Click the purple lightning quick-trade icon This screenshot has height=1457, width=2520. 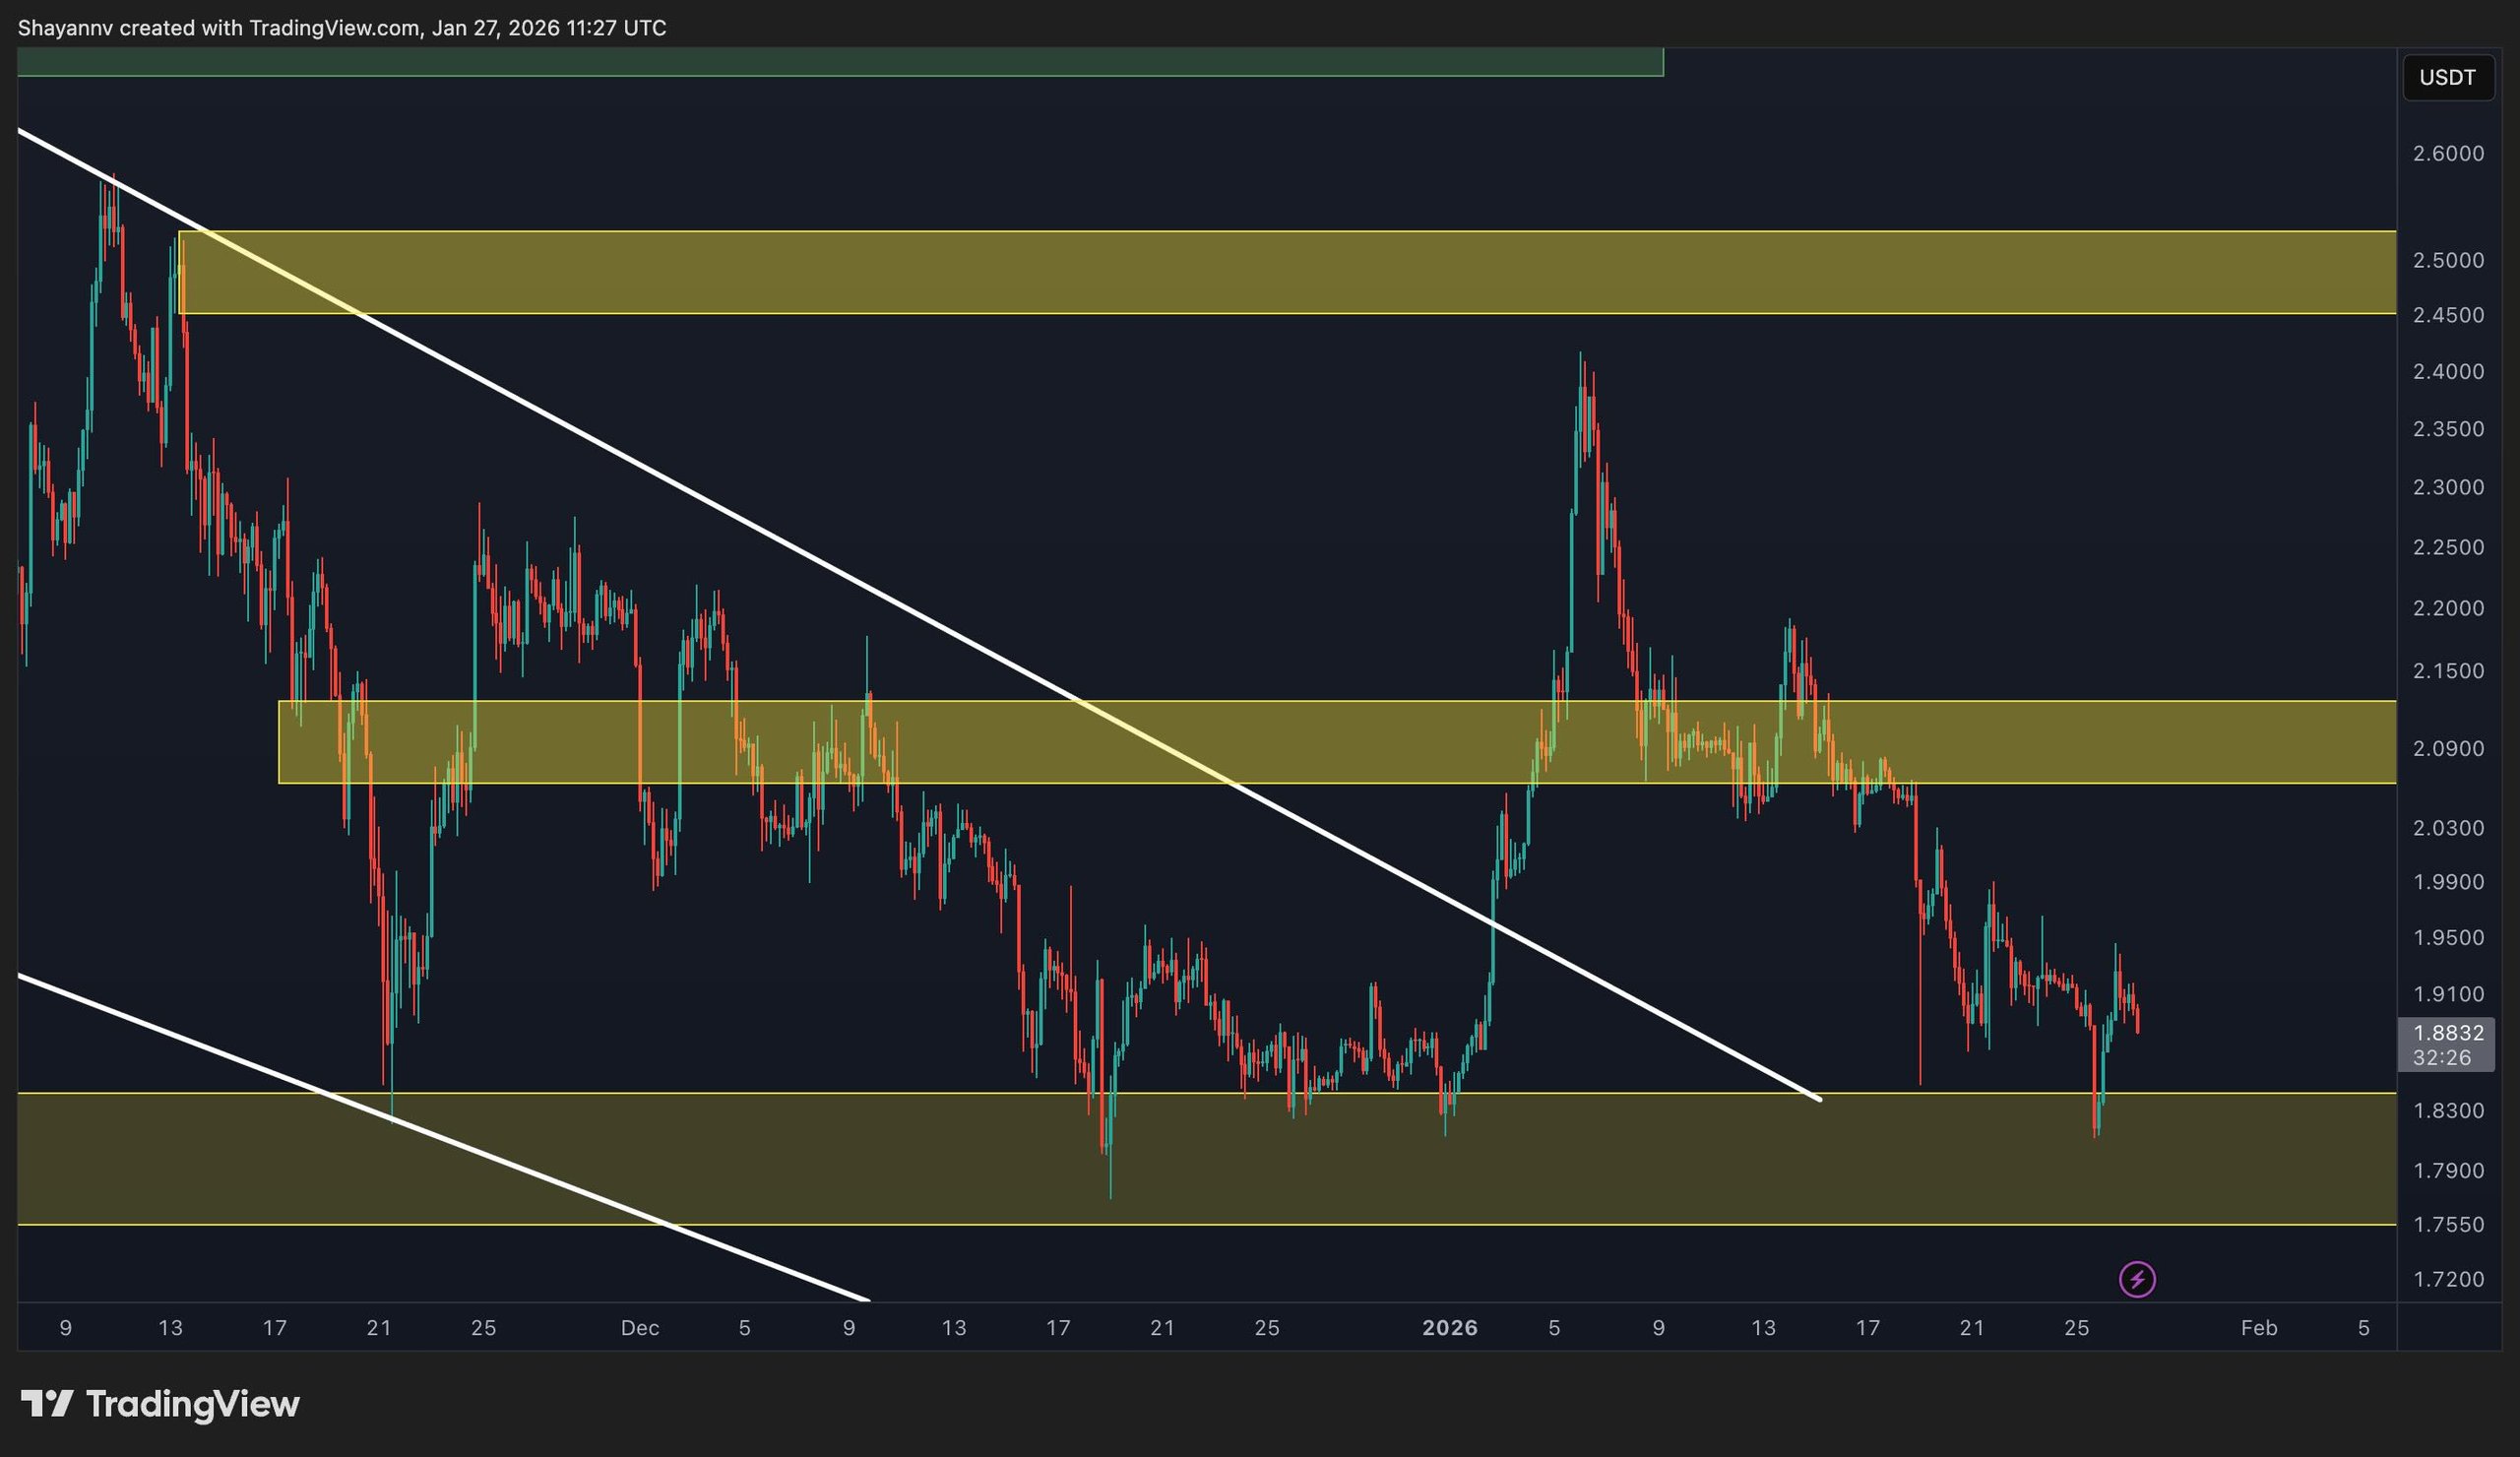click(x=2140, y=1278)
